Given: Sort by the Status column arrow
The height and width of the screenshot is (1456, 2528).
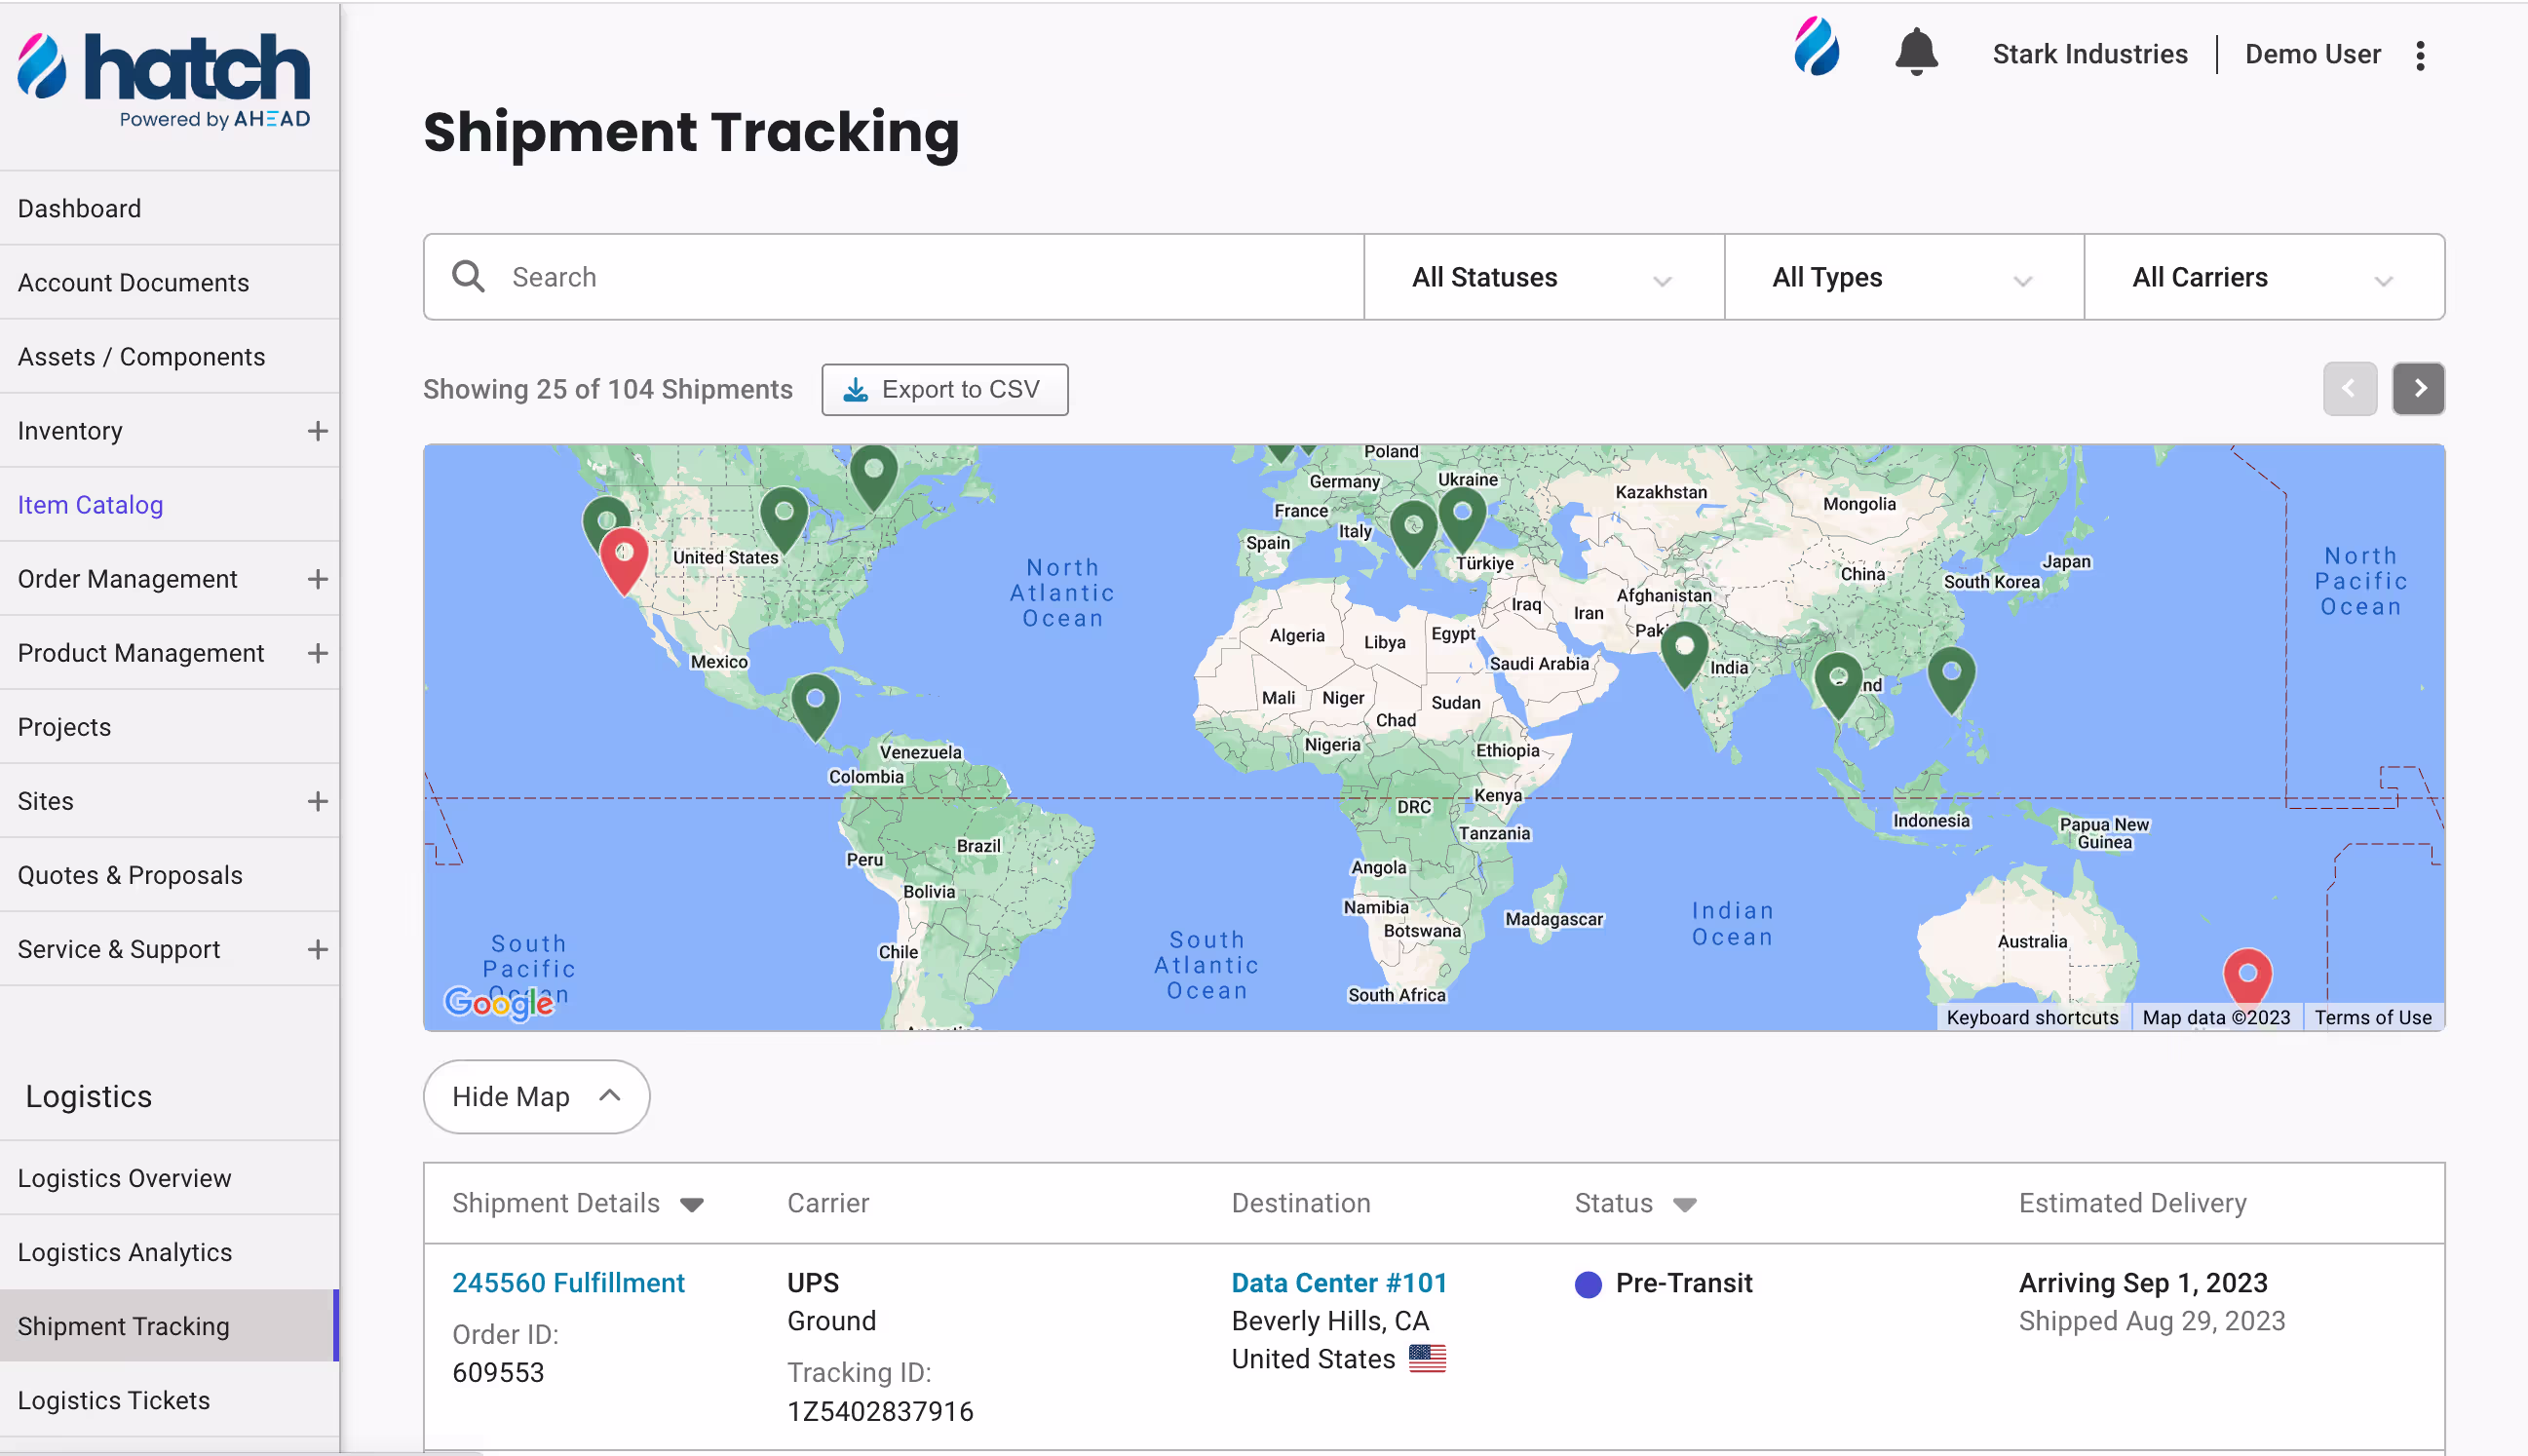Looking at the screenshot, I should coord(1684,1204).
